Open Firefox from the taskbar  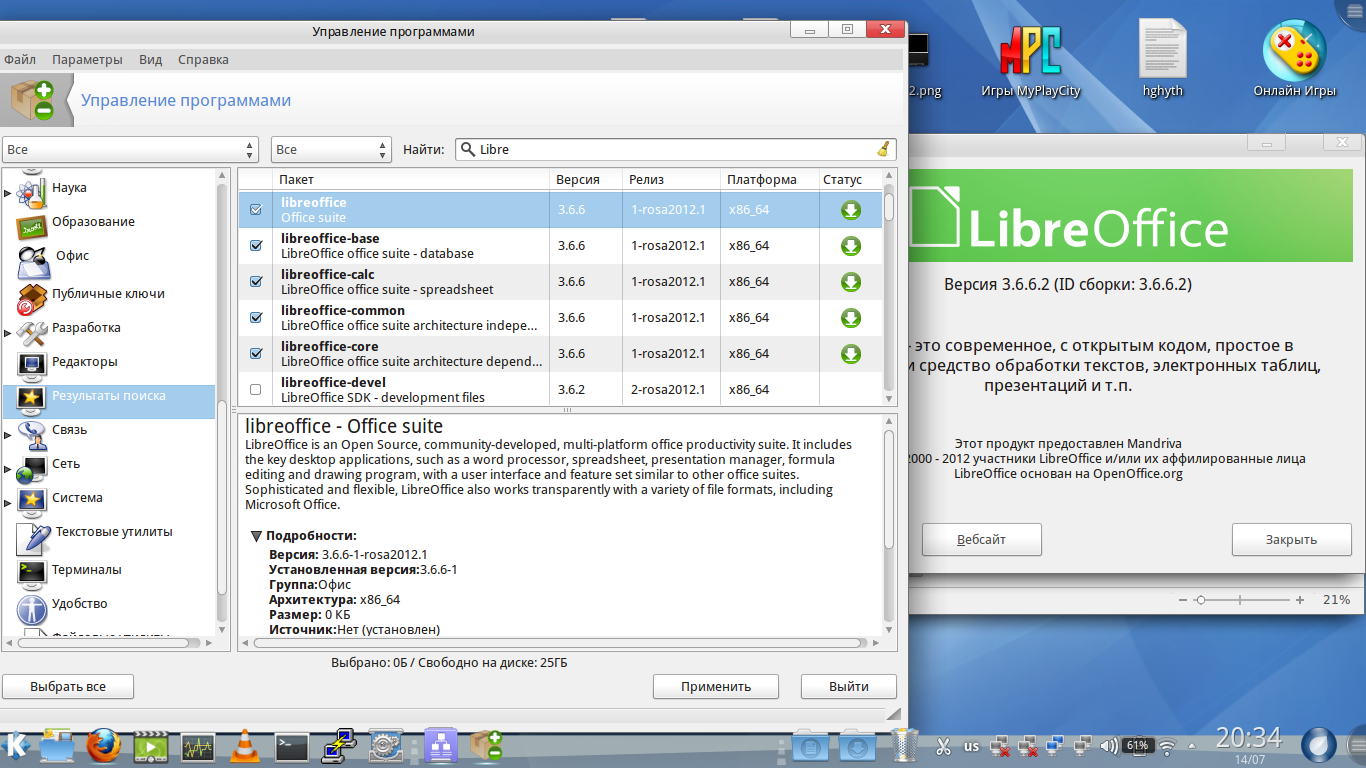click(103, 746)
